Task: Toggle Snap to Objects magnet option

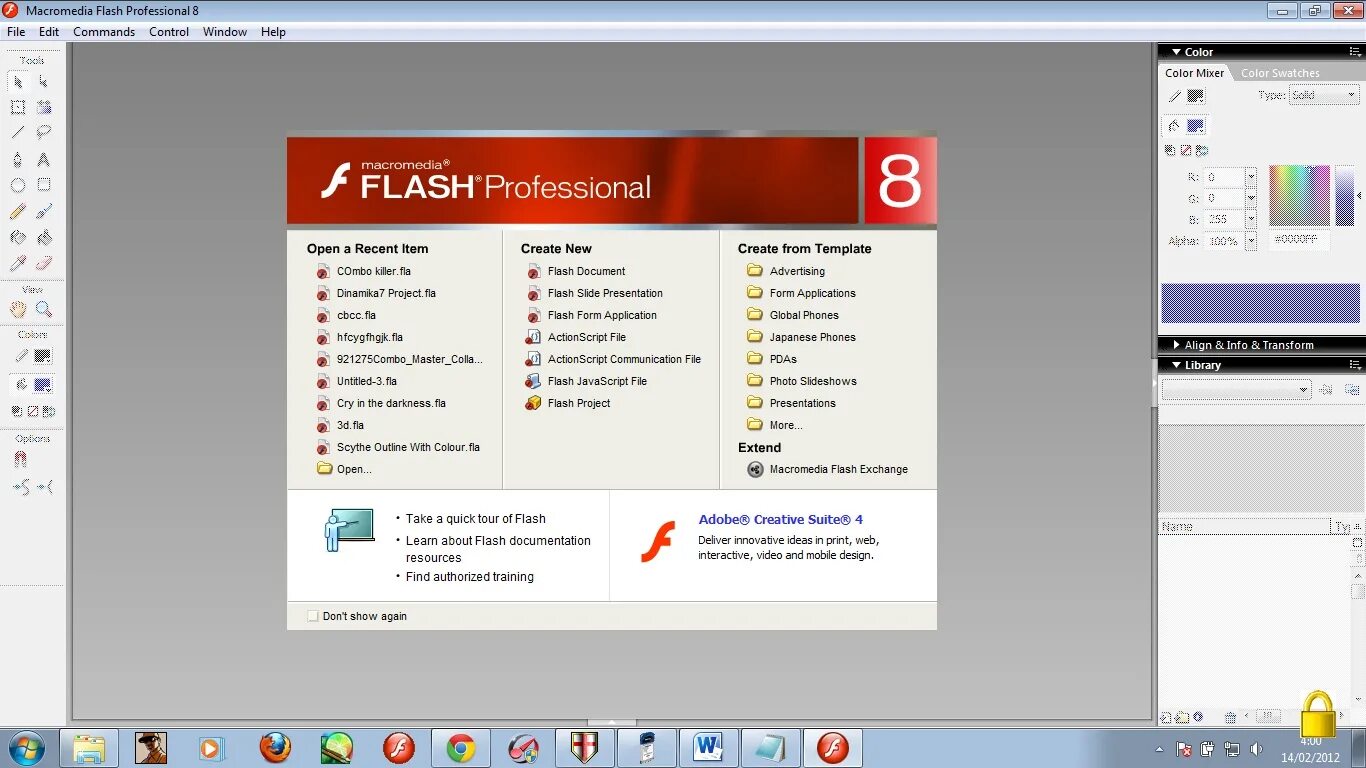Action: (x=21, y=460)
